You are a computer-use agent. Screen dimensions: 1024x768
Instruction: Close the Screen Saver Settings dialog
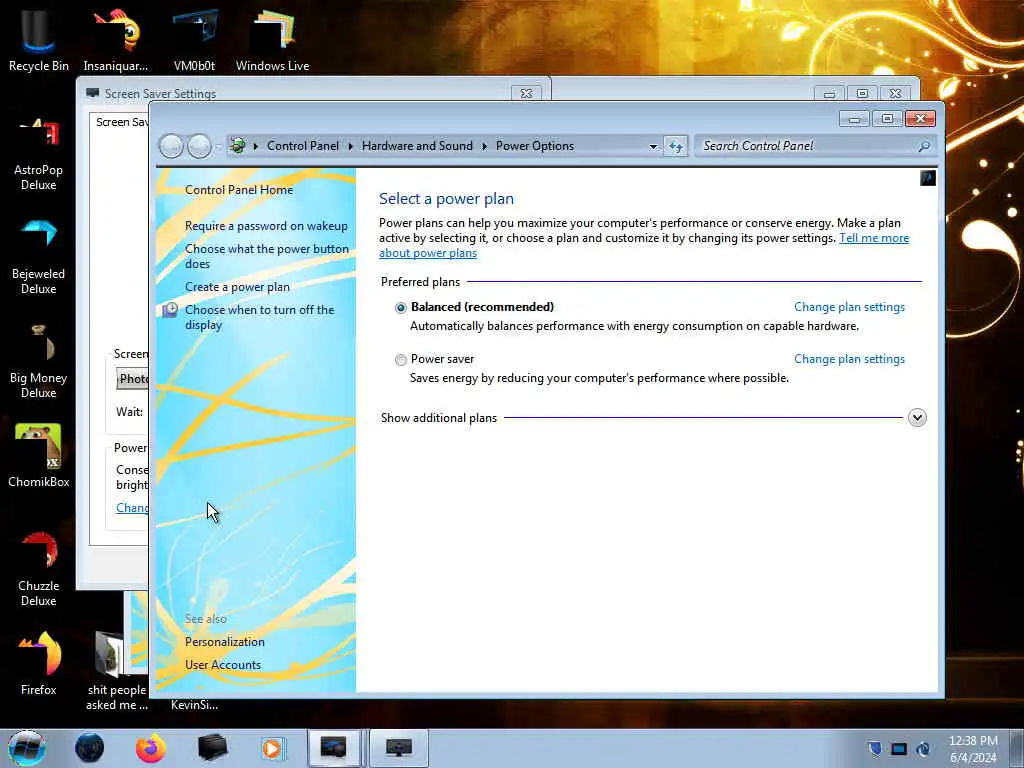[526, 93]
